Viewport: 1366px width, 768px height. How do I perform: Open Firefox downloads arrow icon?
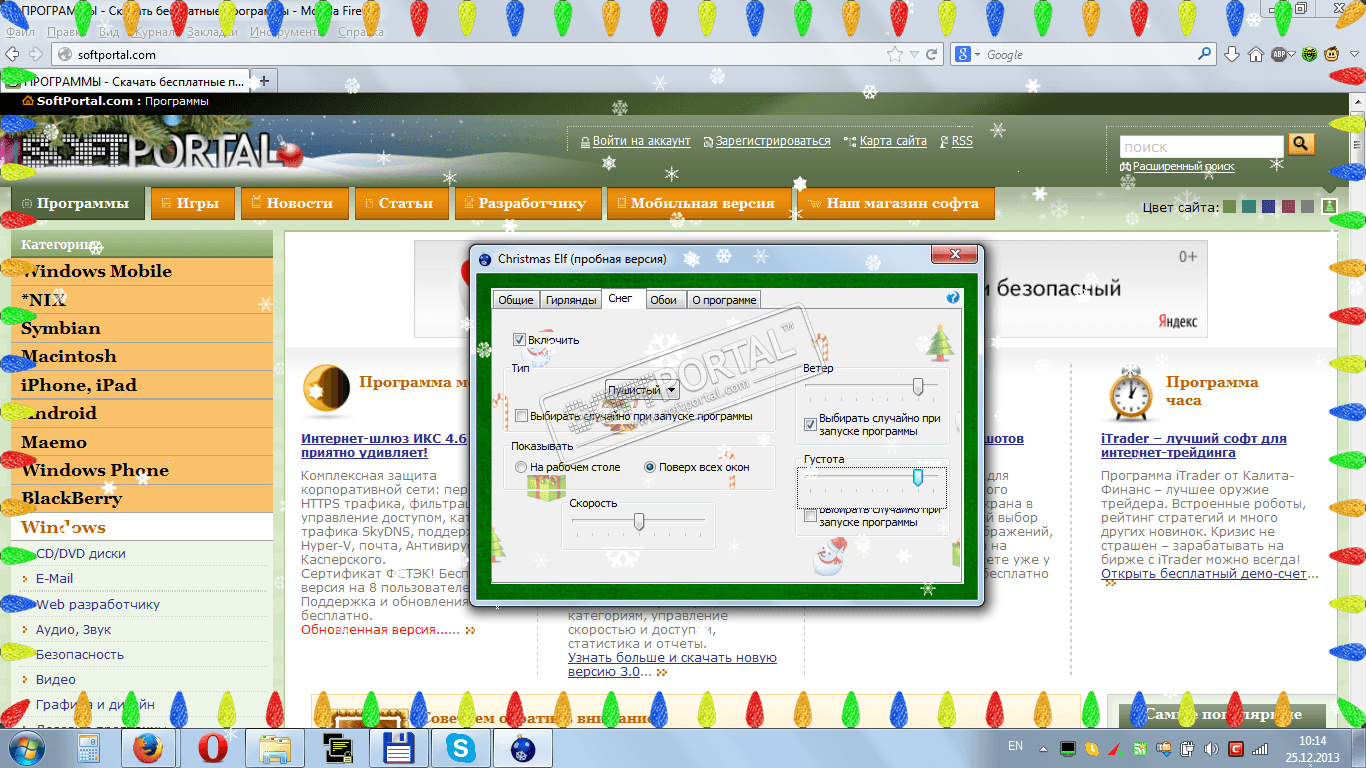1232,54
